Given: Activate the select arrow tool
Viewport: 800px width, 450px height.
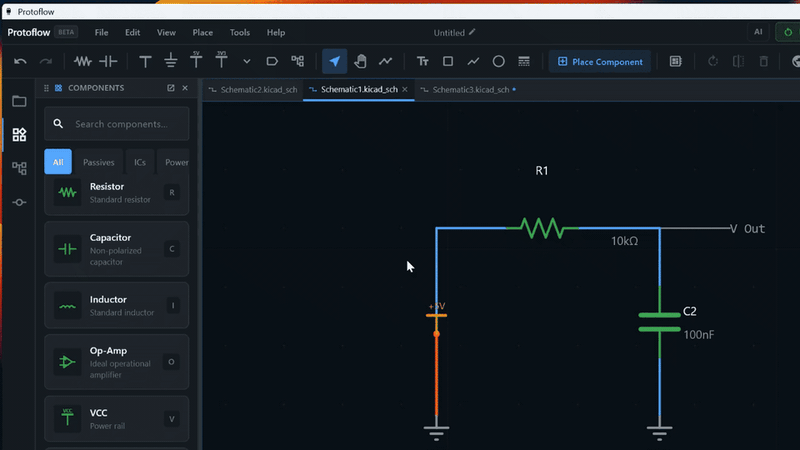Looking at the screenshot, I should 335,62.
